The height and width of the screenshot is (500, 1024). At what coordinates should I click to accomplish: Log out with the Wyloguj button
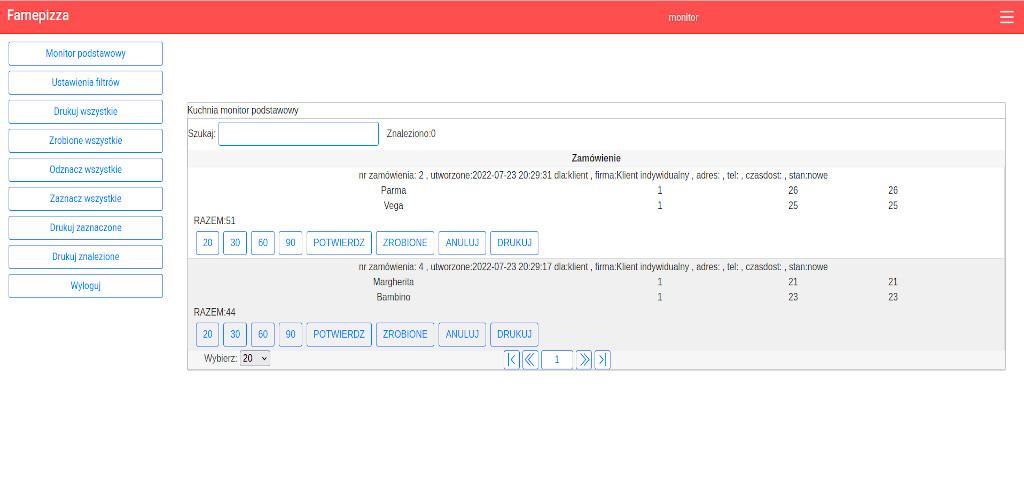point(86,286)
